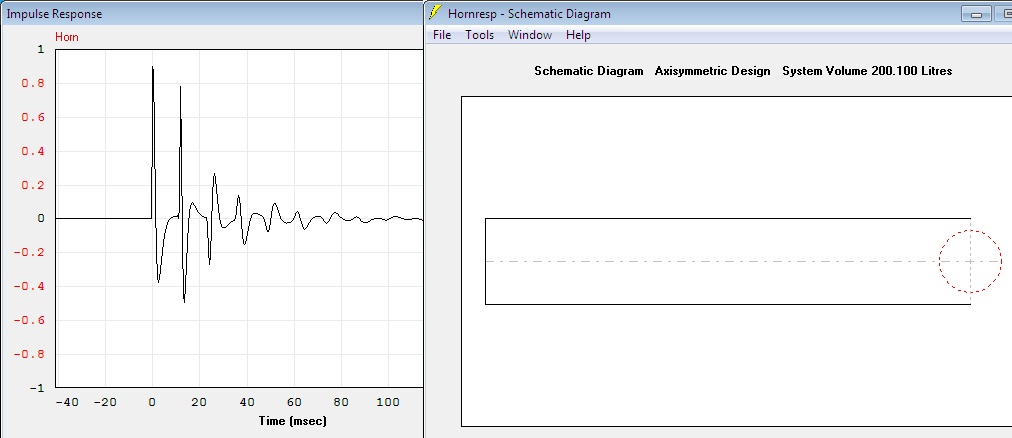Open the Help menu

578,35
